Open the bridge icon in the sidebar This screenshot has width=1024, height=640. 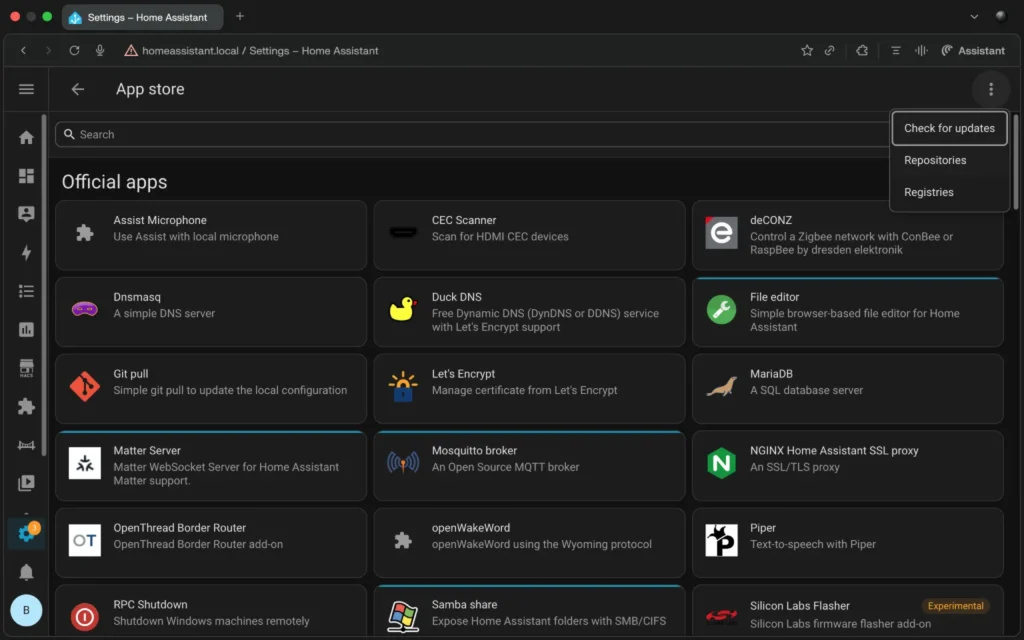tap(26, 445)
